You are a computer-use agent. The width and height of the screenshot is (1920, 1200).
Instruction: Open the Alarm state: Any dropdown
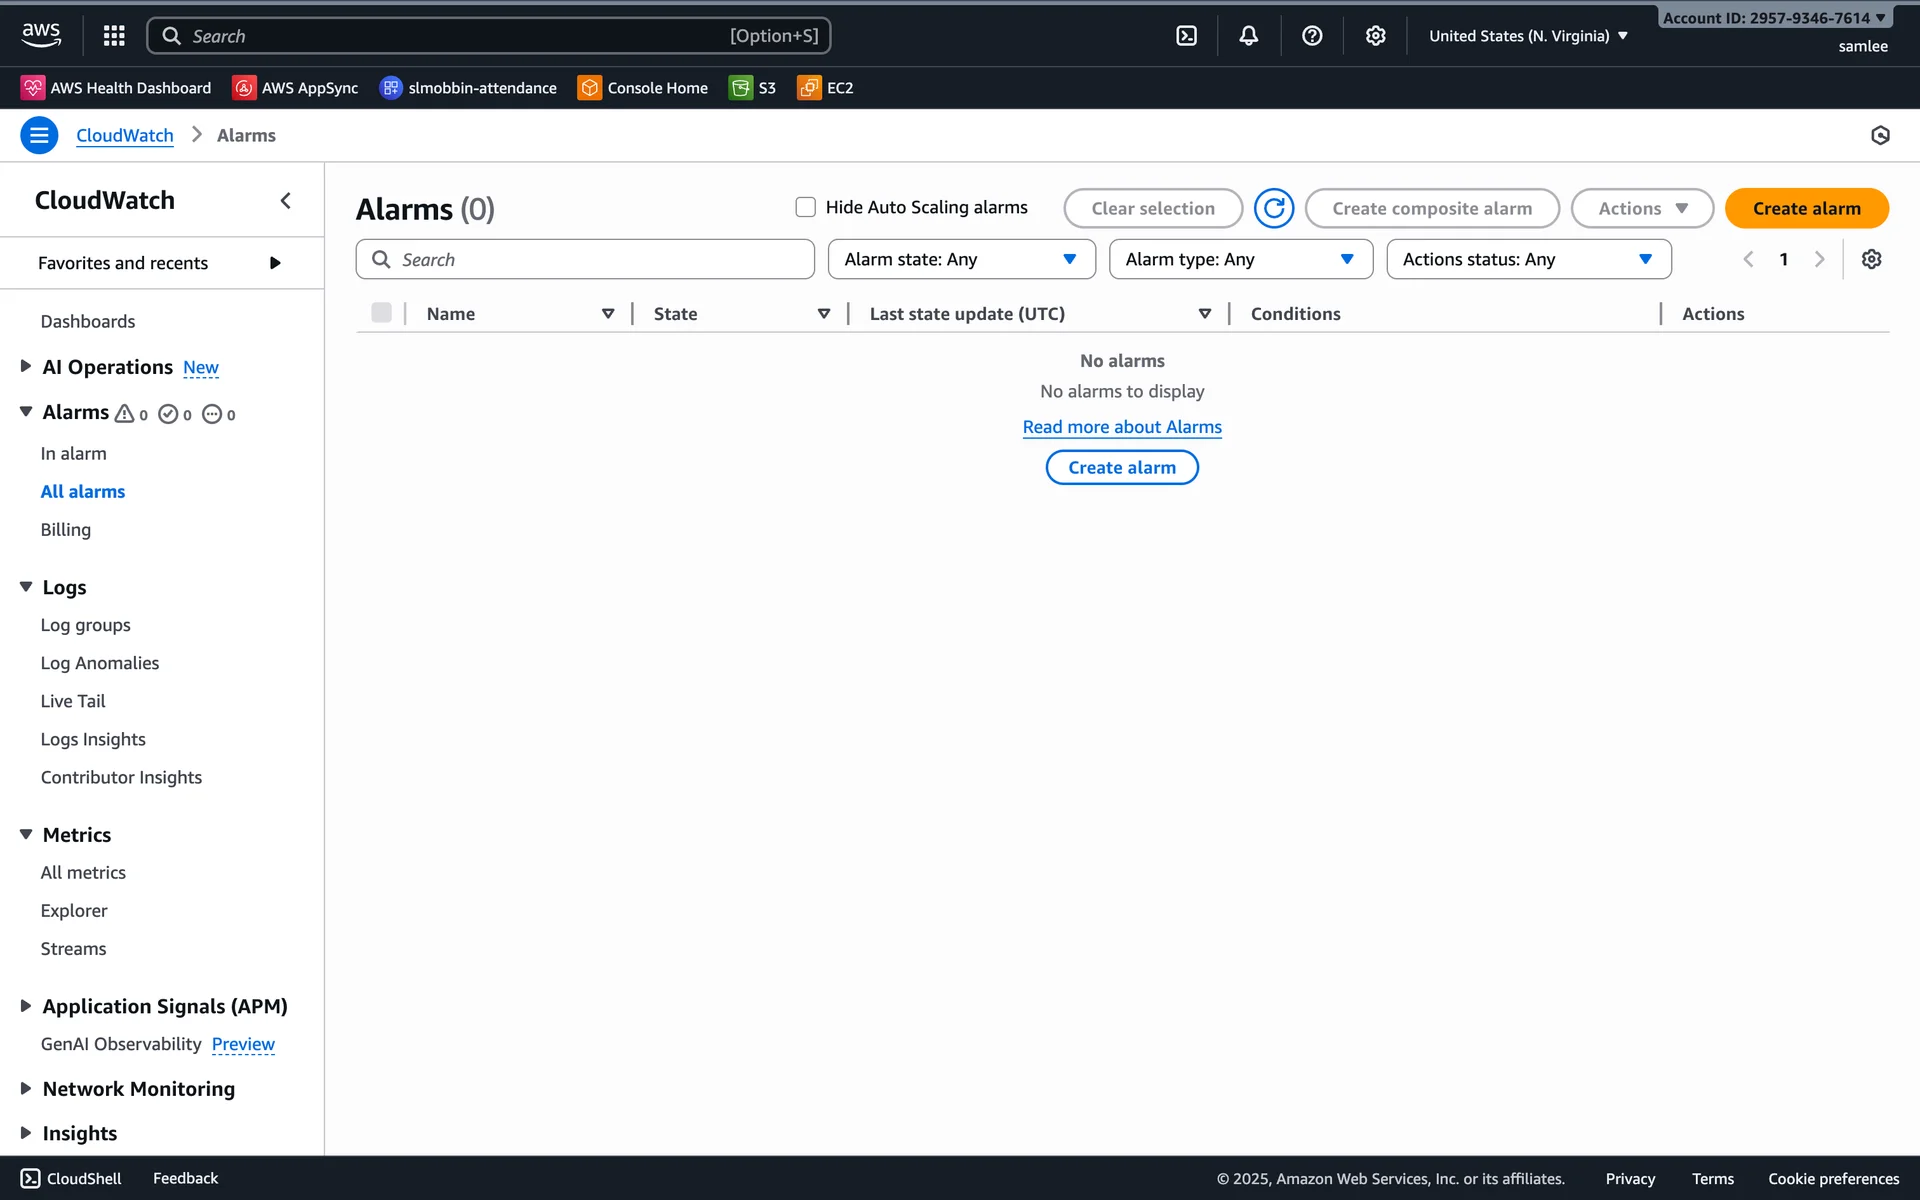tap(961, 259)
